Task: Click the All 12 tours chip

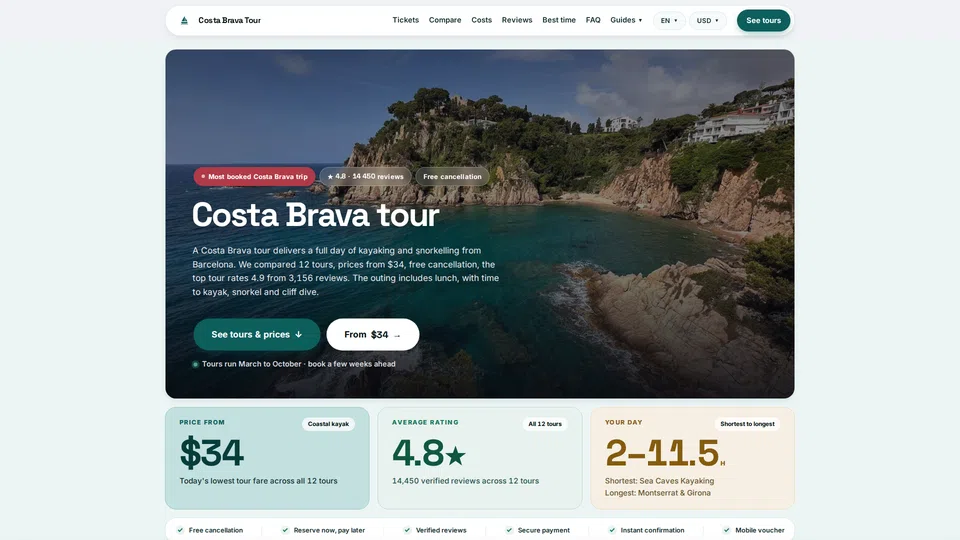Action: coord(545,424)
